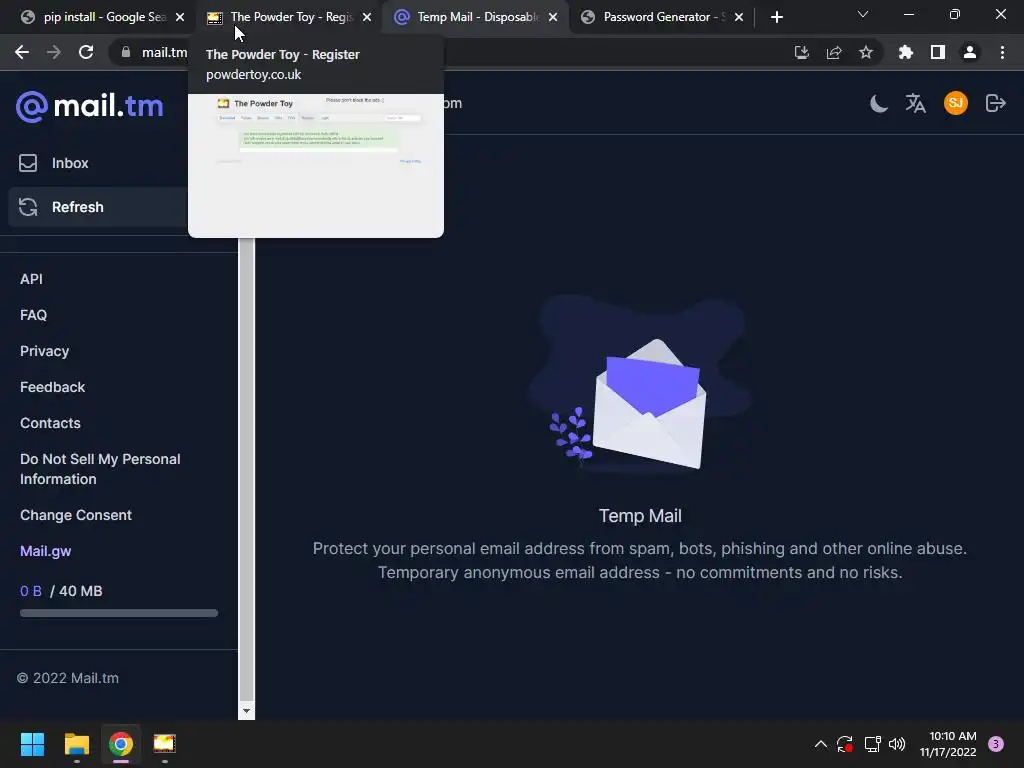Click the sync tray icon with red dot
Image resolution: width=1024 pixels, height=768 pixels.
(845, 744)
